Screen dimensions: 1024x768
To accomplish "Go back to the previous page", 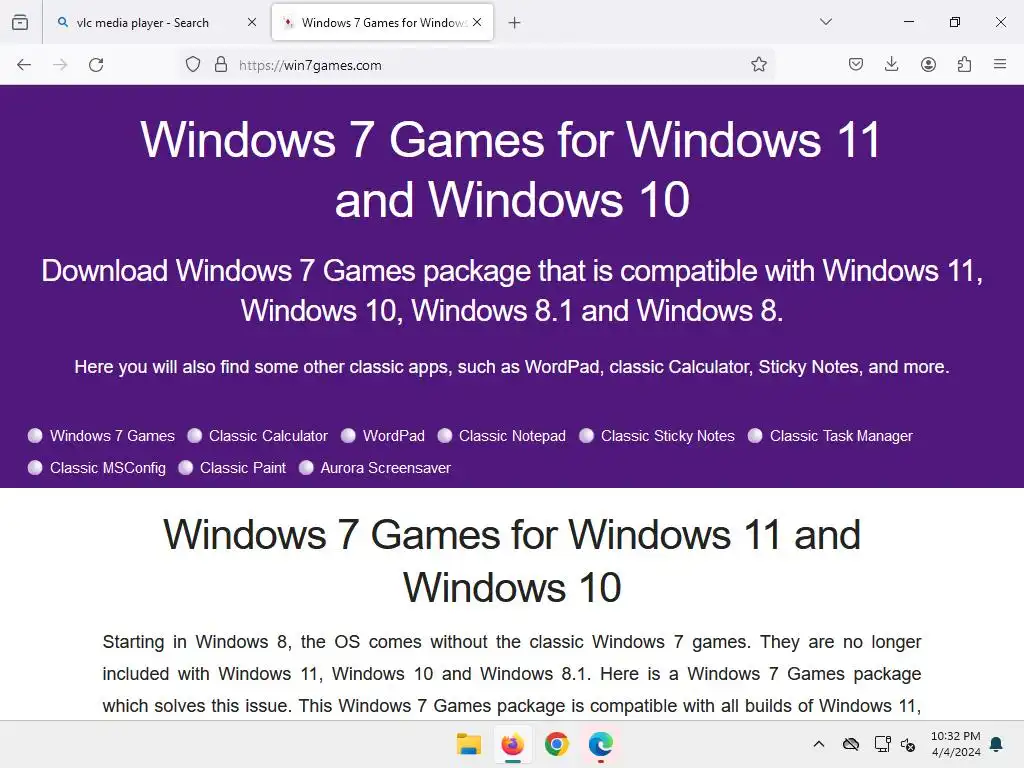I will 24,65.
